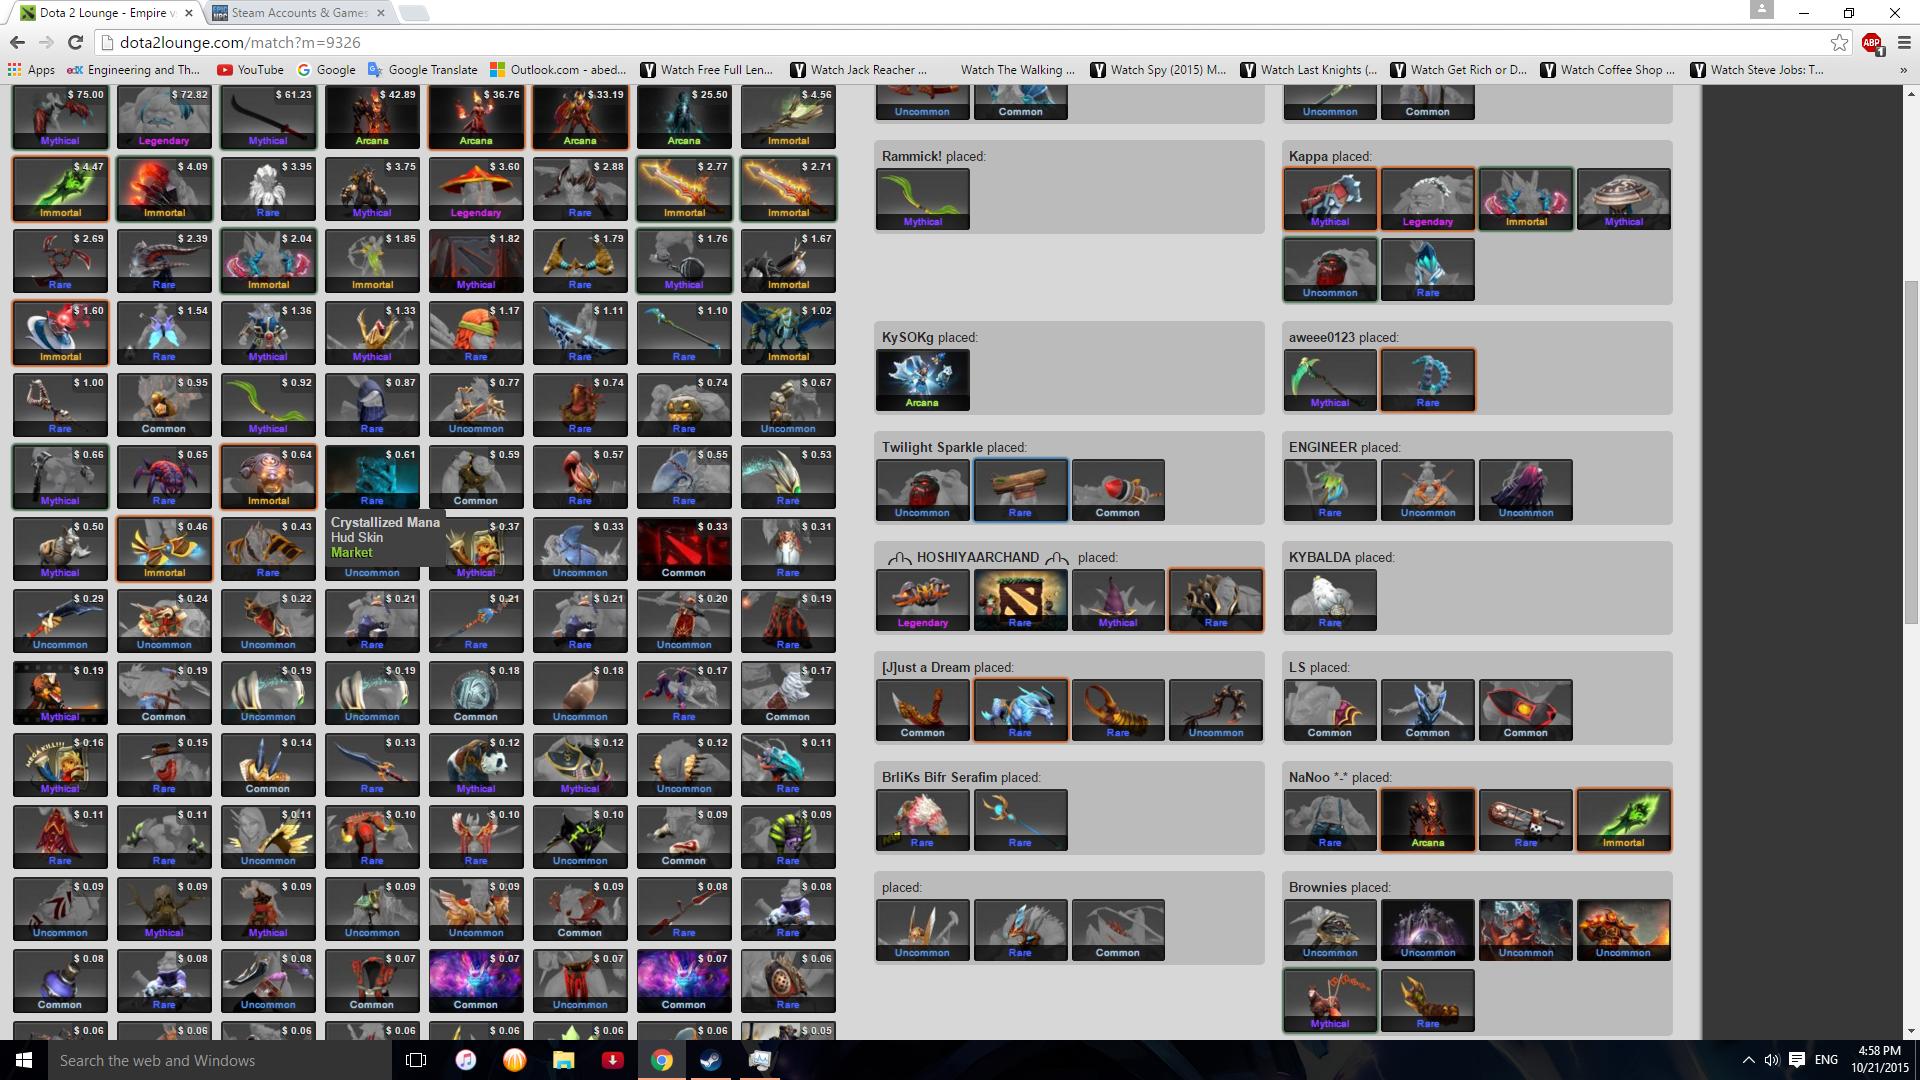Click ENGINEER's placed Rare item
Image resolution: width=1920 pixels, height=1080 pixels.
coord(1329,490)
